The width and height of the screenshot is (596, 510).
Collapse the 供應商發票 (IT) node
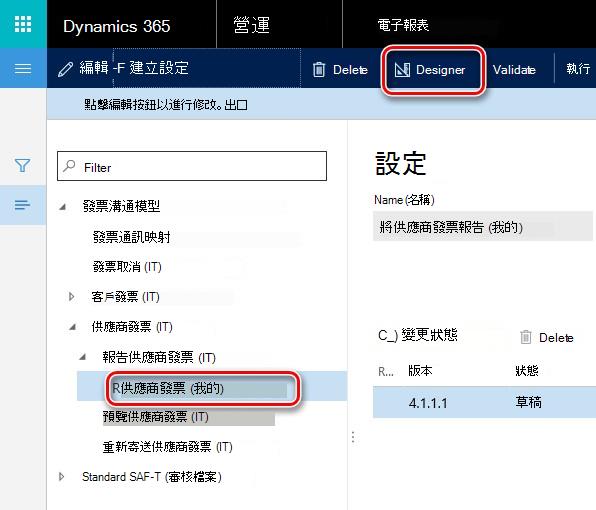[72, 327]
